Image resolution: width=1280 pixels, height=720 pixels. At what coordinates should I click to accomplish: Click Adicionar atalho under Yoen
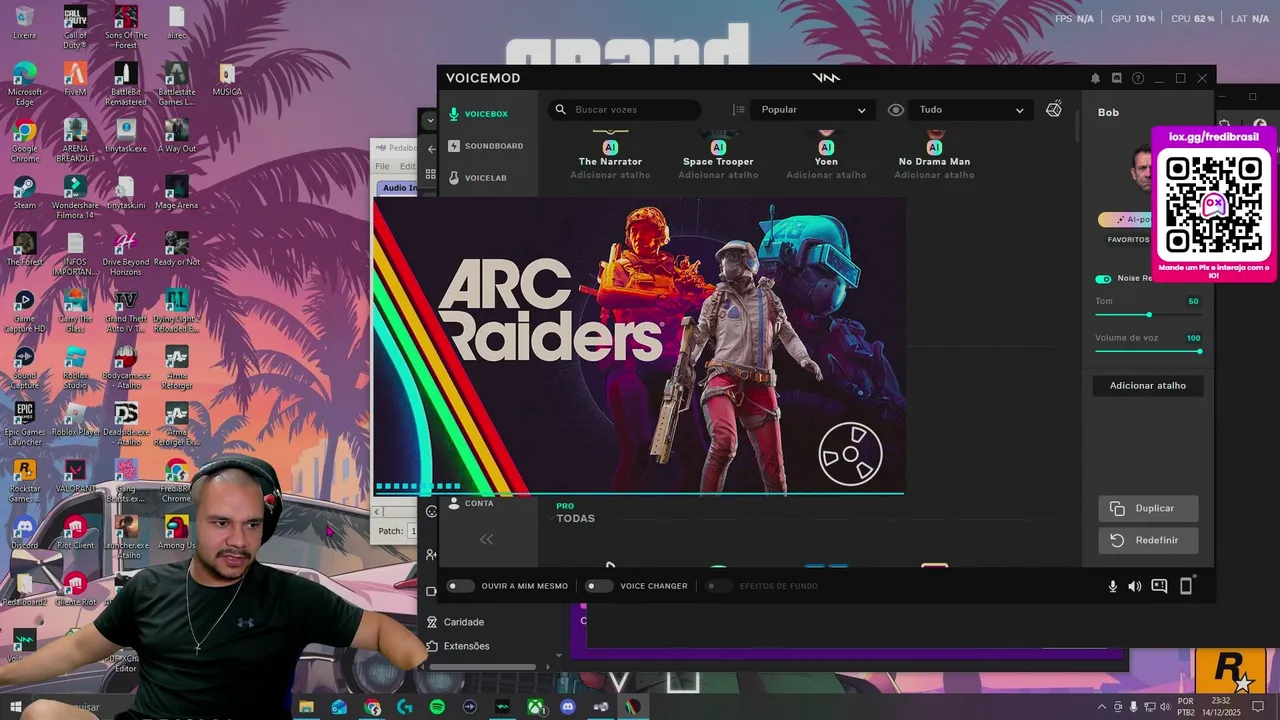[x=826, y=175]
